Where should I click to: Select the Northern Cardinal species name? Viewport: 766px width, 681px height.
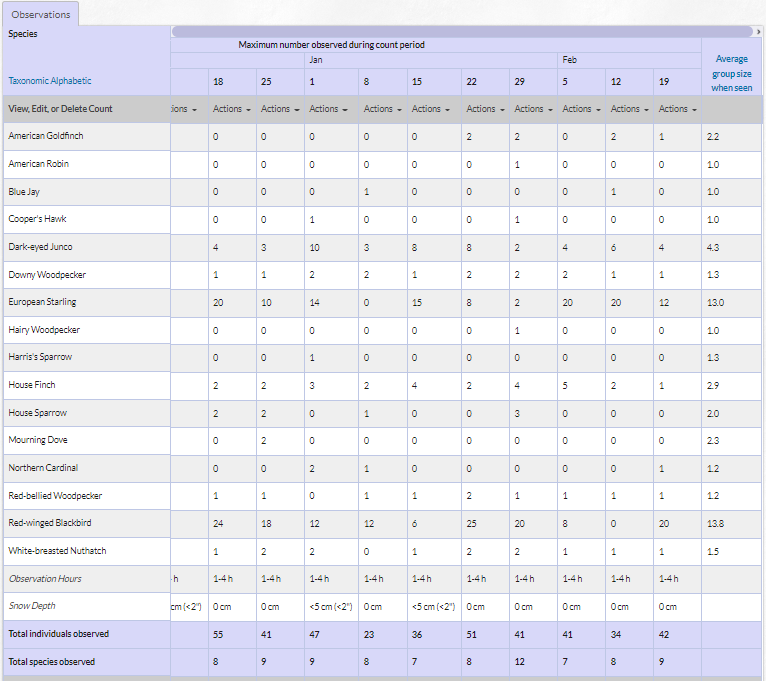[x=43, y=468]
